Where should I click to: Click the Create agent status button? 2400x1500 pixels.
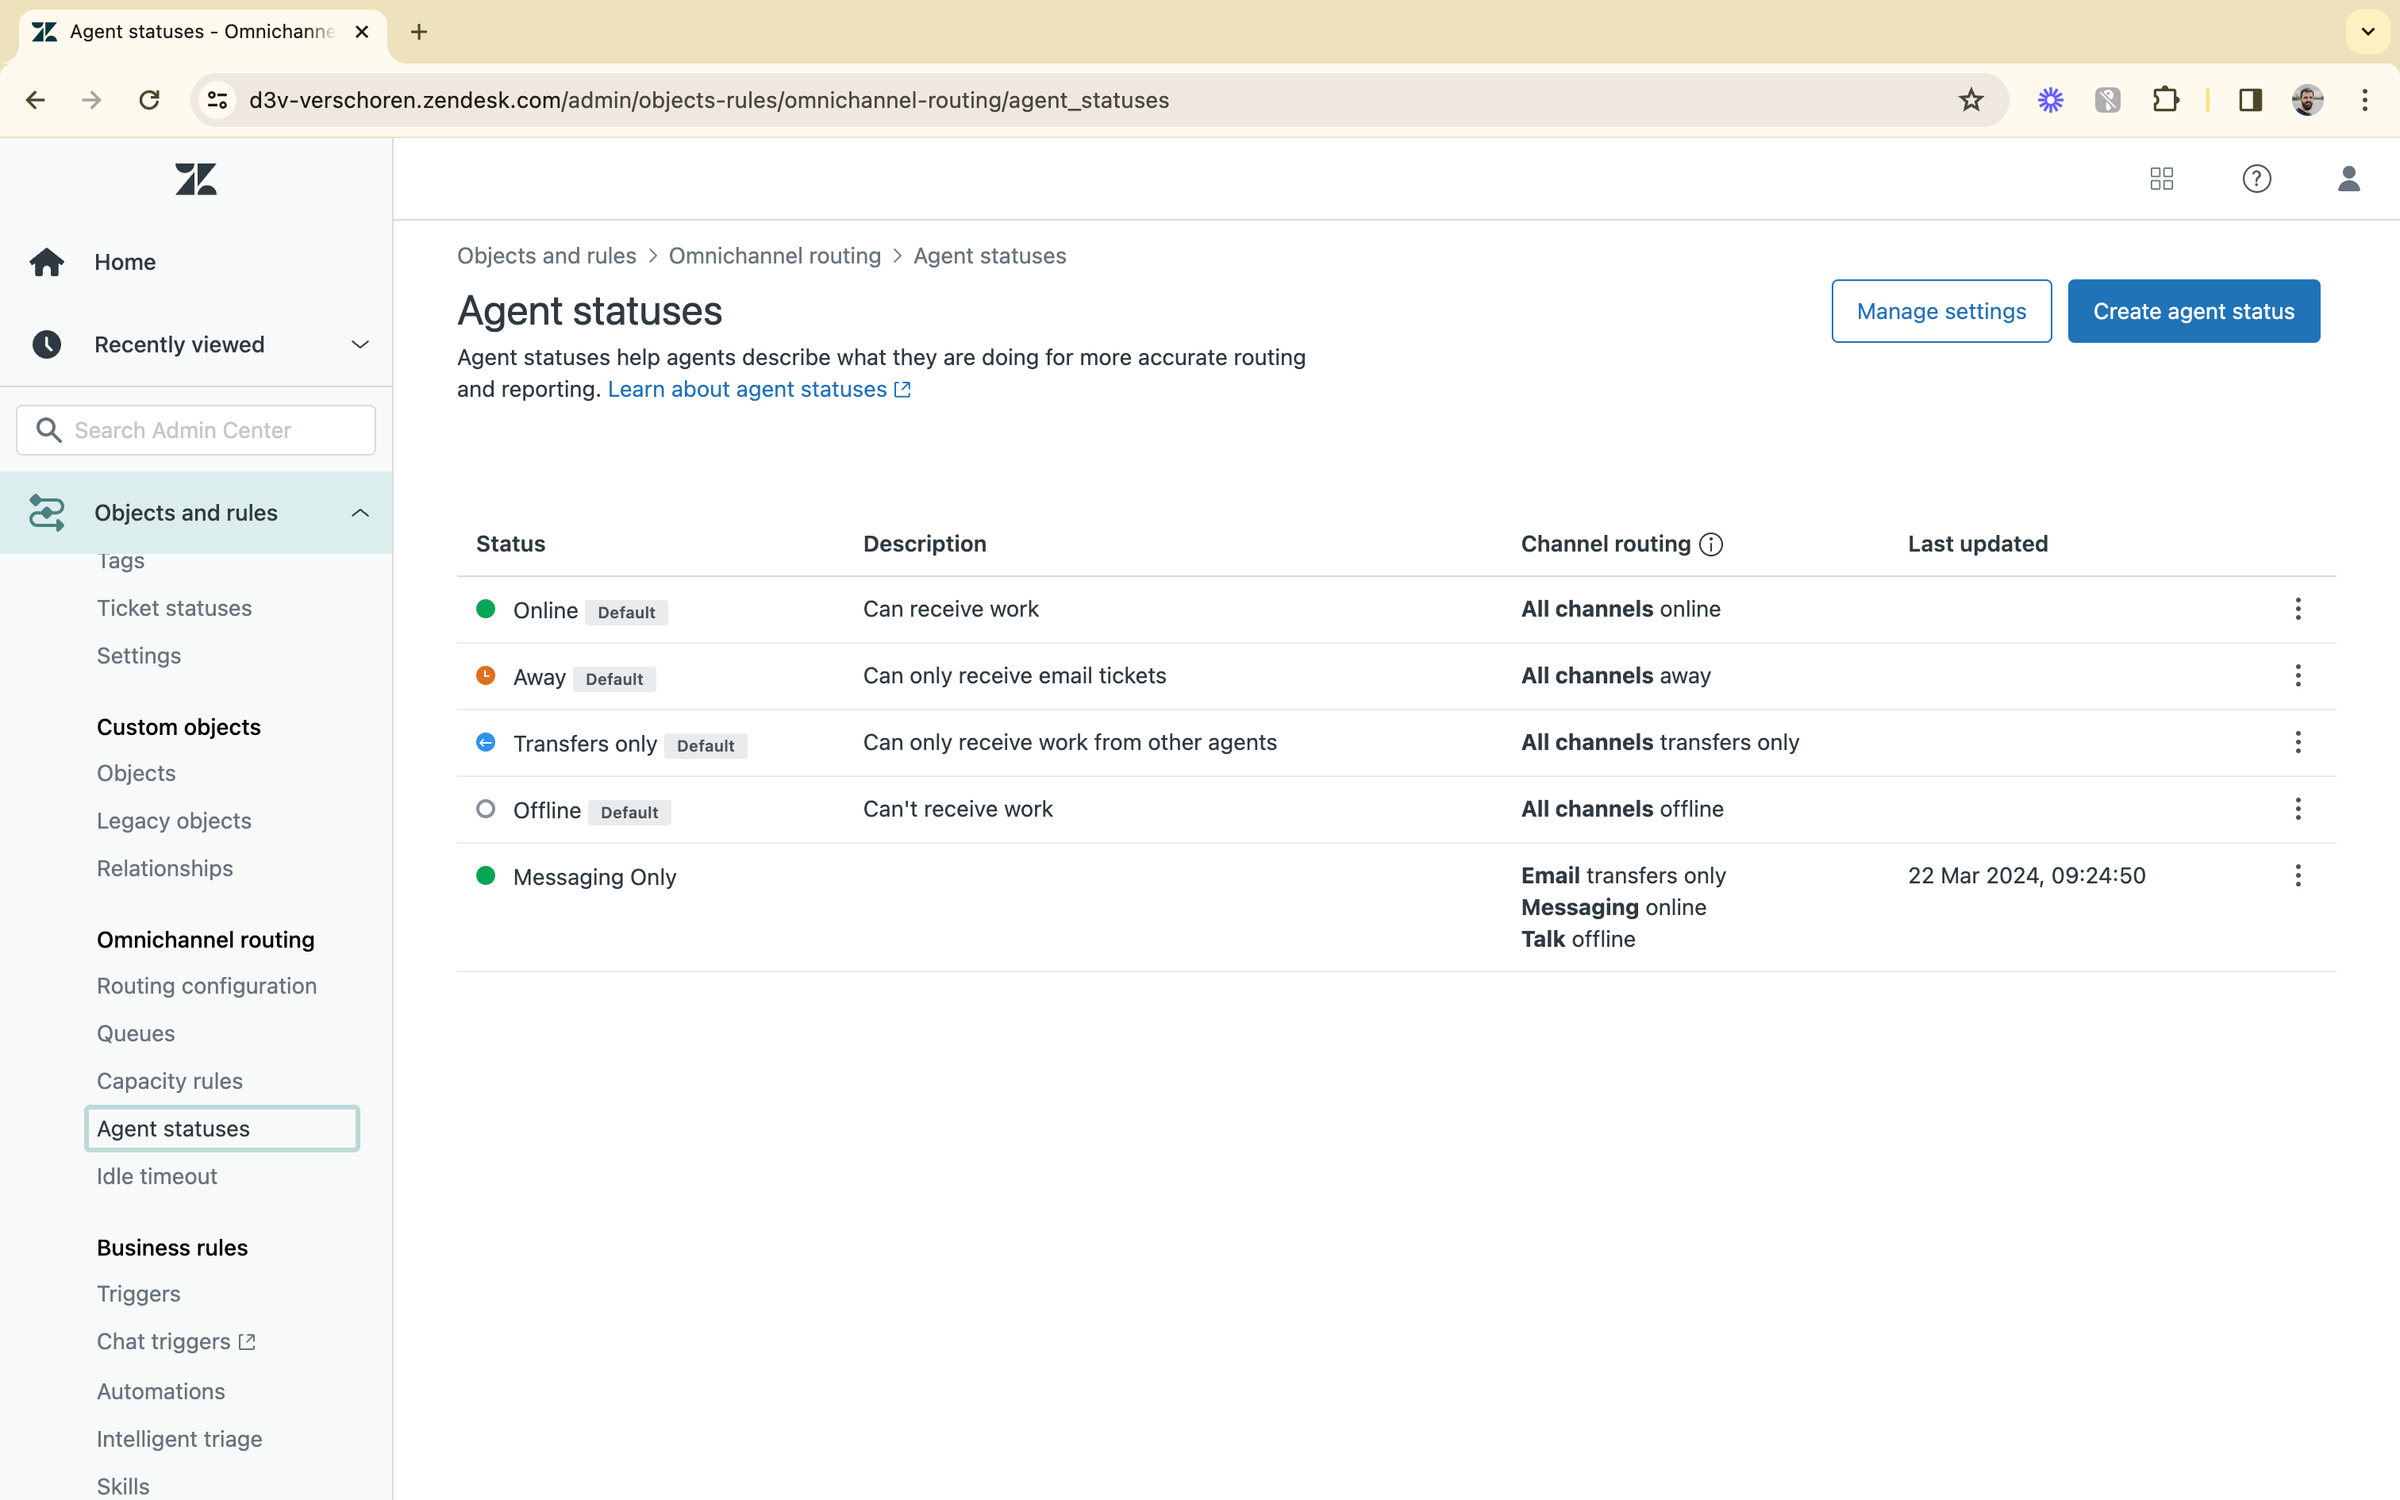pos(2193,311)
